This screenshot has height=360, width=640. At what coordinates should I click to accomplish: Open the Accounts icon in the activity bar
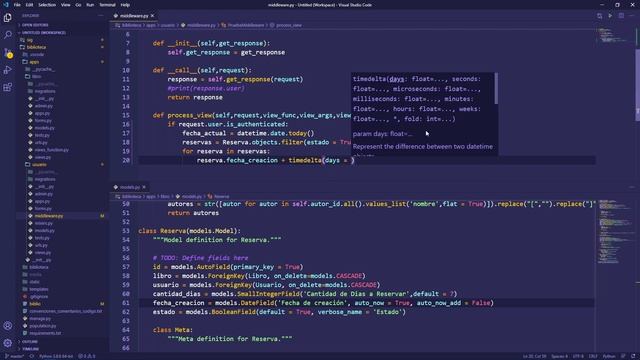pyautogui.click(x=7, y=326)
